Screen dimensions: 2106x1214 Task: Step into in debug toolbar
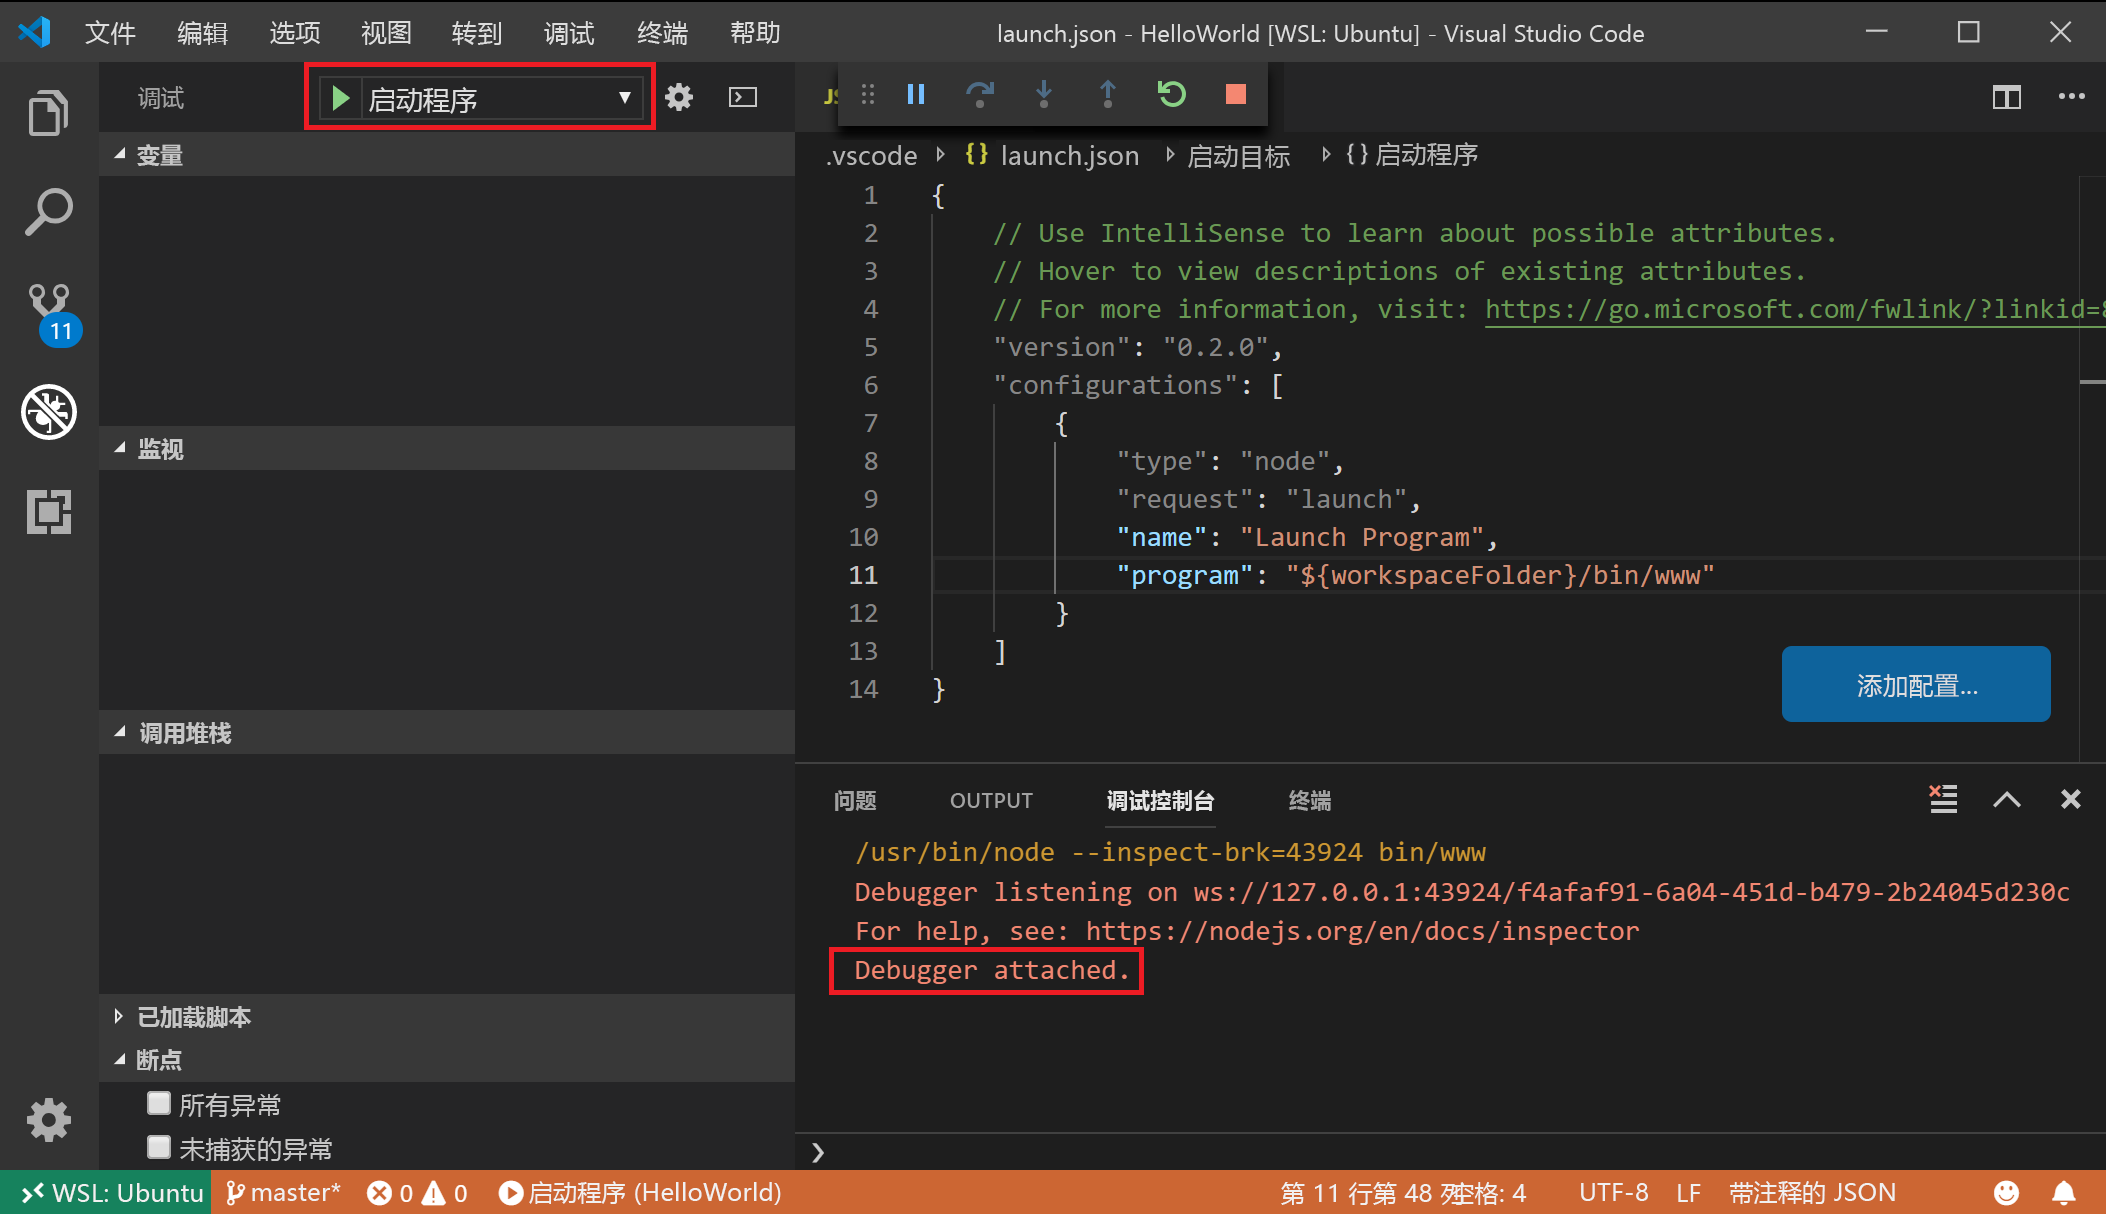(x=1043, y=94)
